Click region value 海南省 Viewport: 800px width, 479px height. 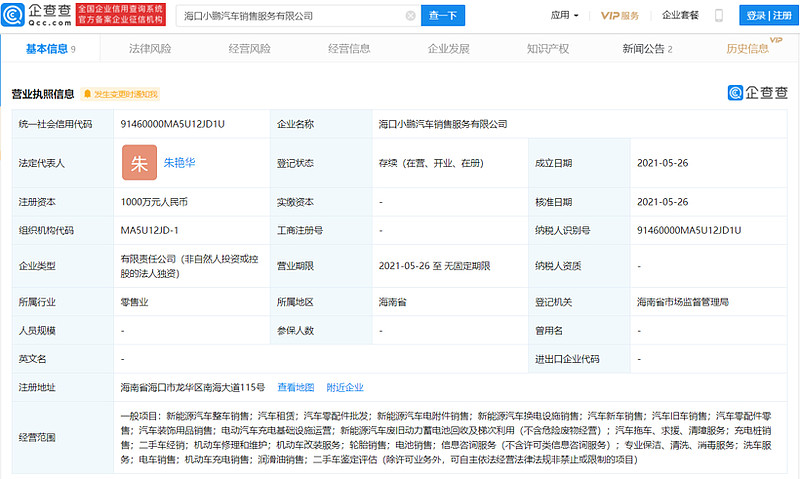point(392,302)
